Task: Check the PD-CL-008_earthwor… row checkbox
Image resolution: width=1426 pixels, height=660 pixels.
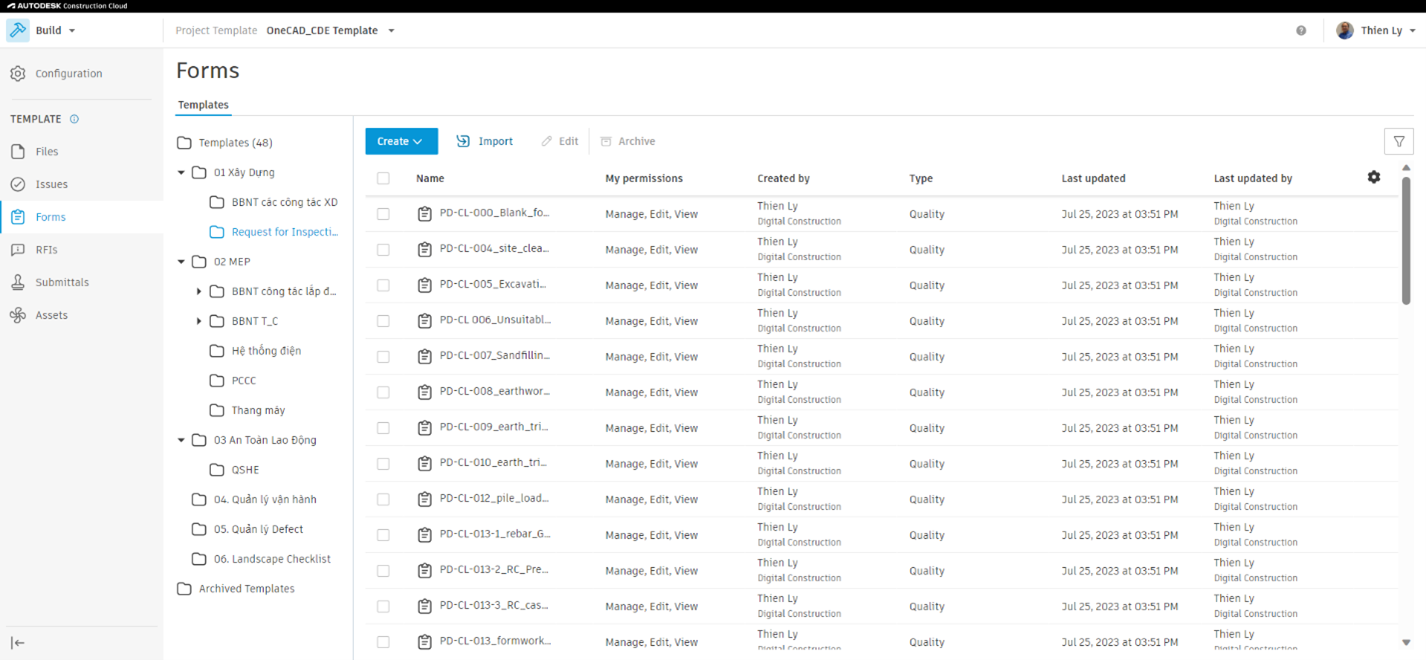Action: [x=383, y=393]
